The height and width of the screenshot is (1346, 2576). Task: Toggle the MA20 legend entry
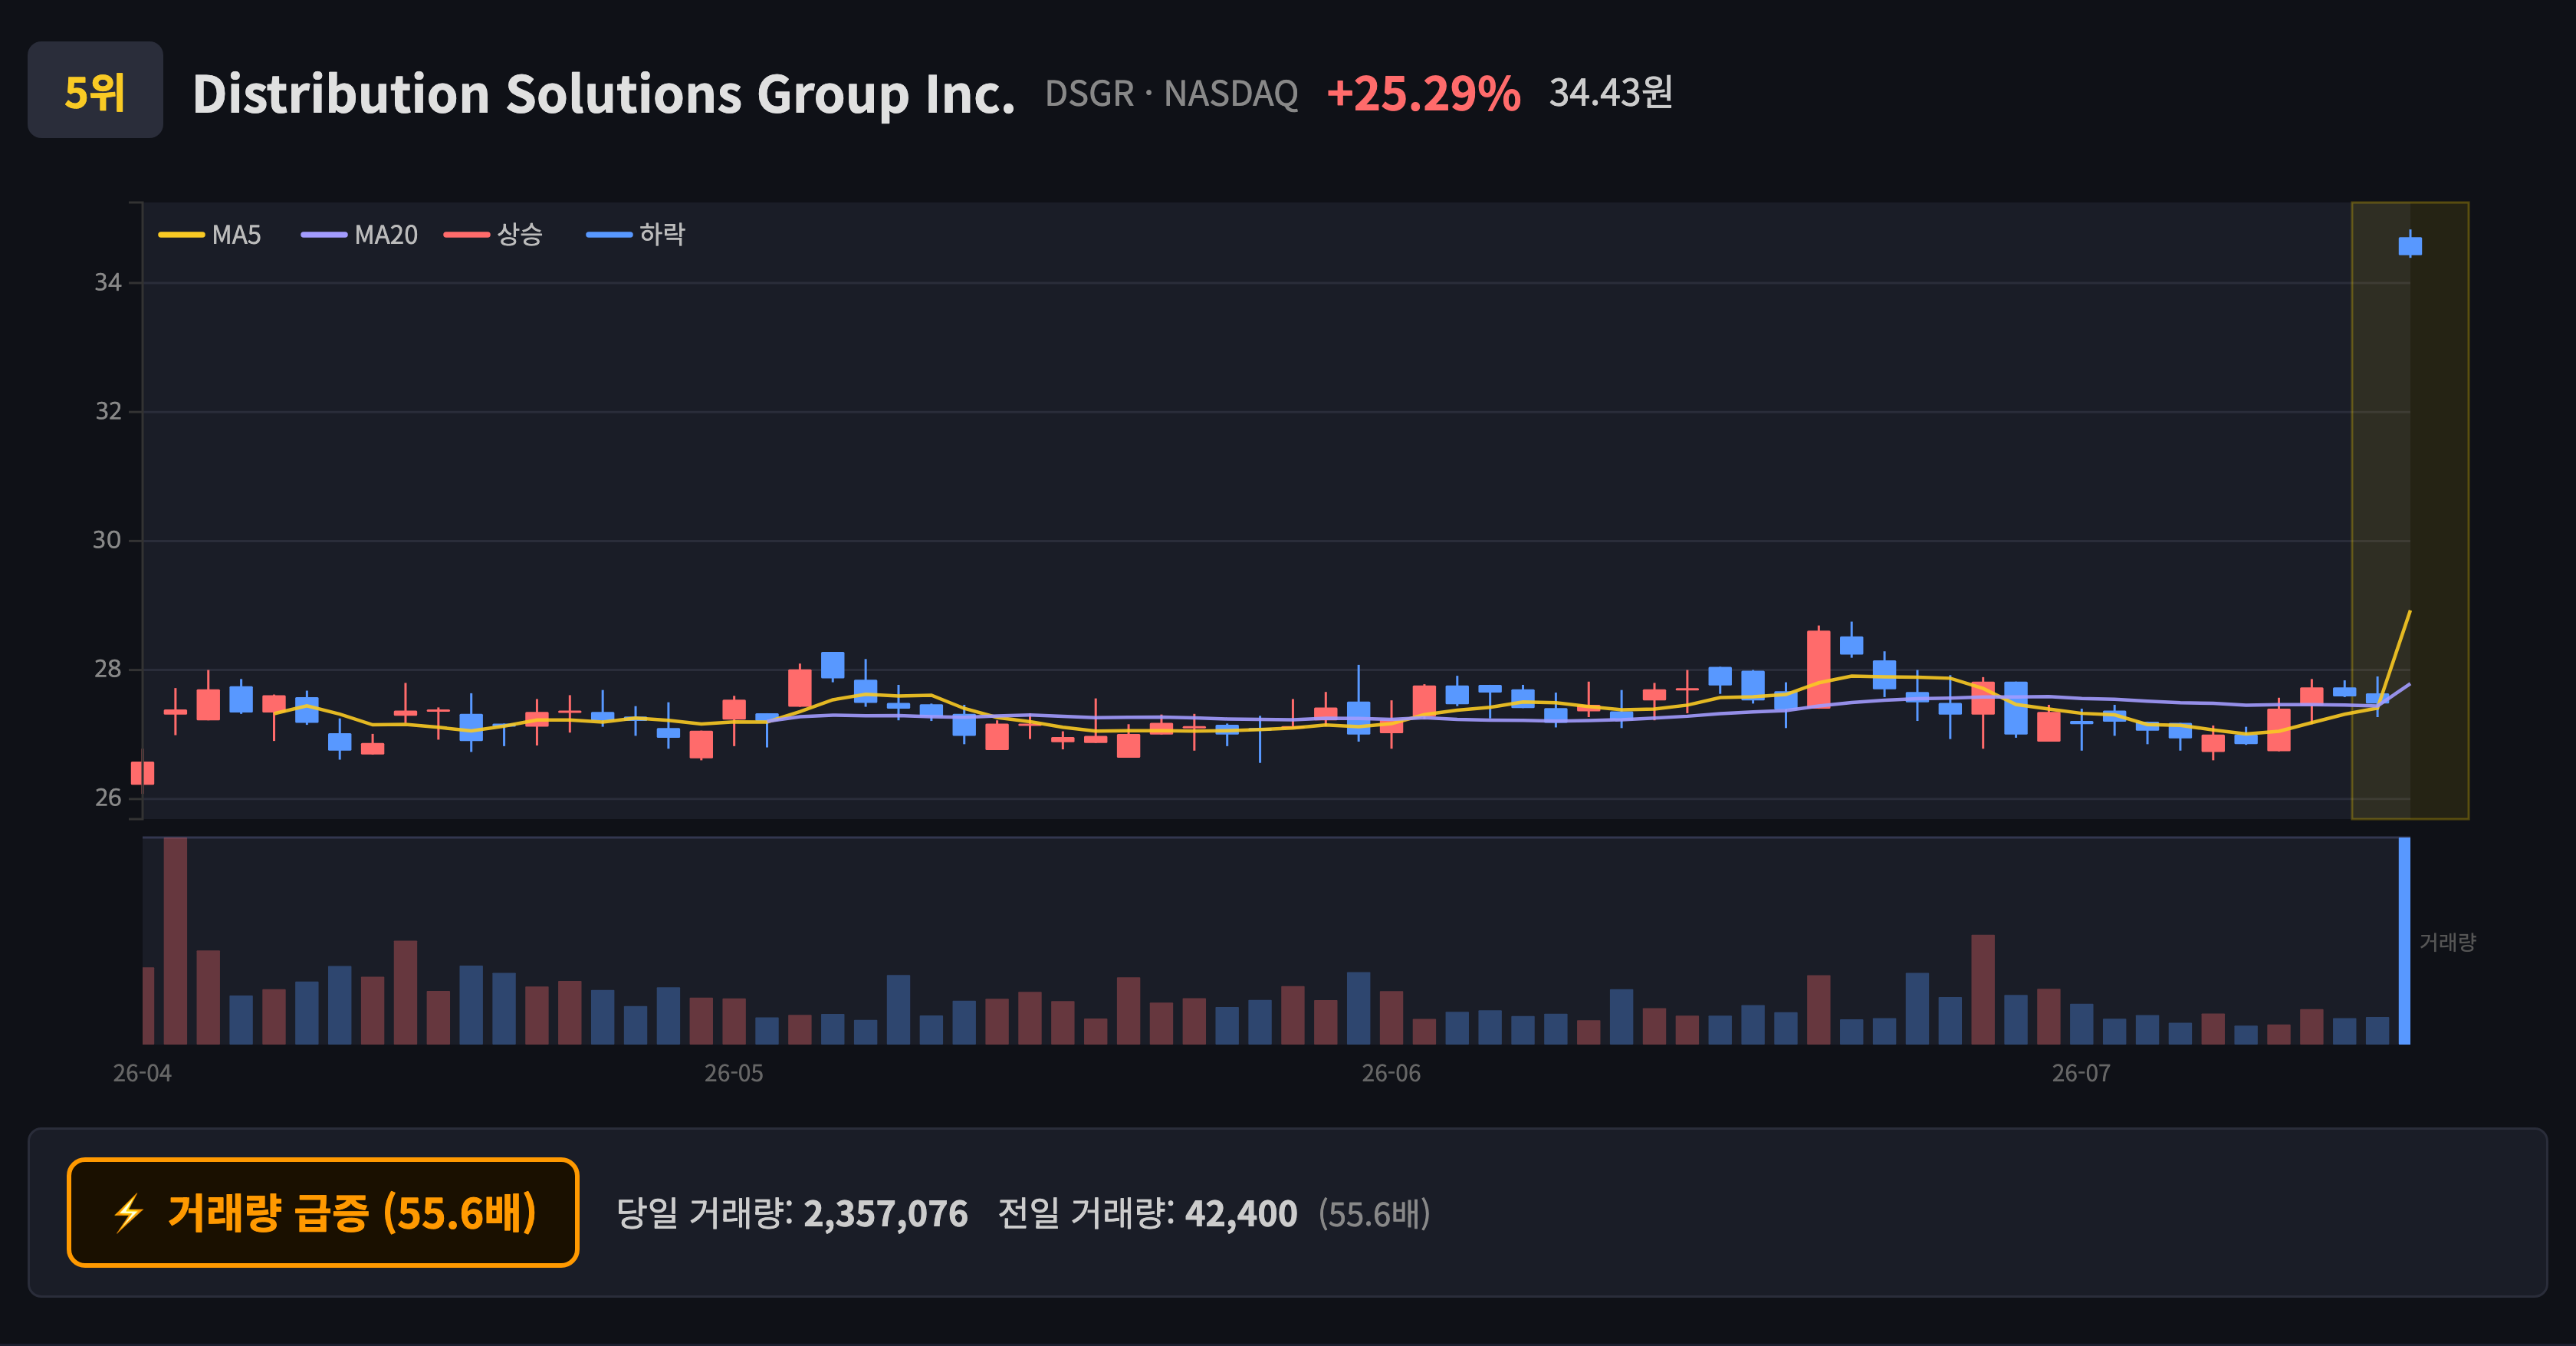(x=360, y=235)
